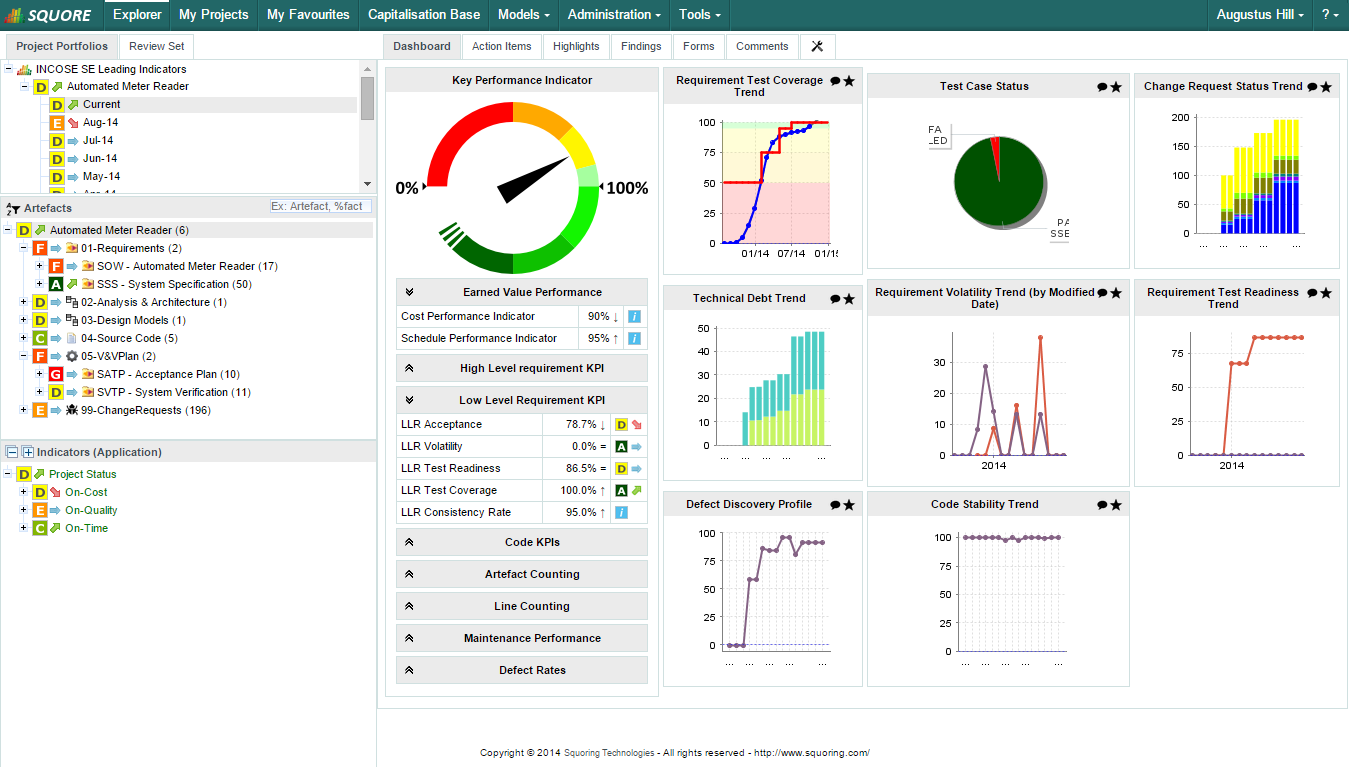Click info icon for LLR Consistency Rate
Viewport: 1349px width, 767px height.
coord(621,513)
